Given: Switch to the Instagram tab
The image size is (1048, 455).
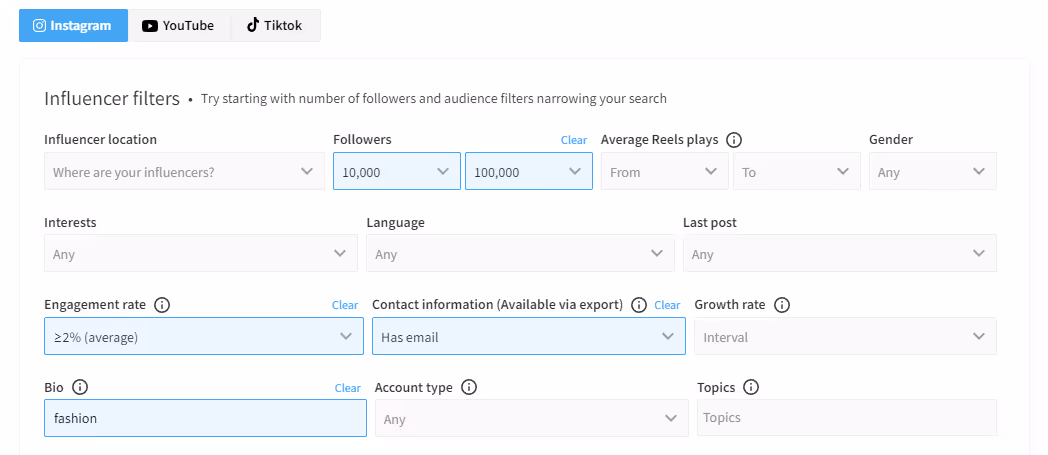Looking at the screenshot, I should [x=73, y=26].
